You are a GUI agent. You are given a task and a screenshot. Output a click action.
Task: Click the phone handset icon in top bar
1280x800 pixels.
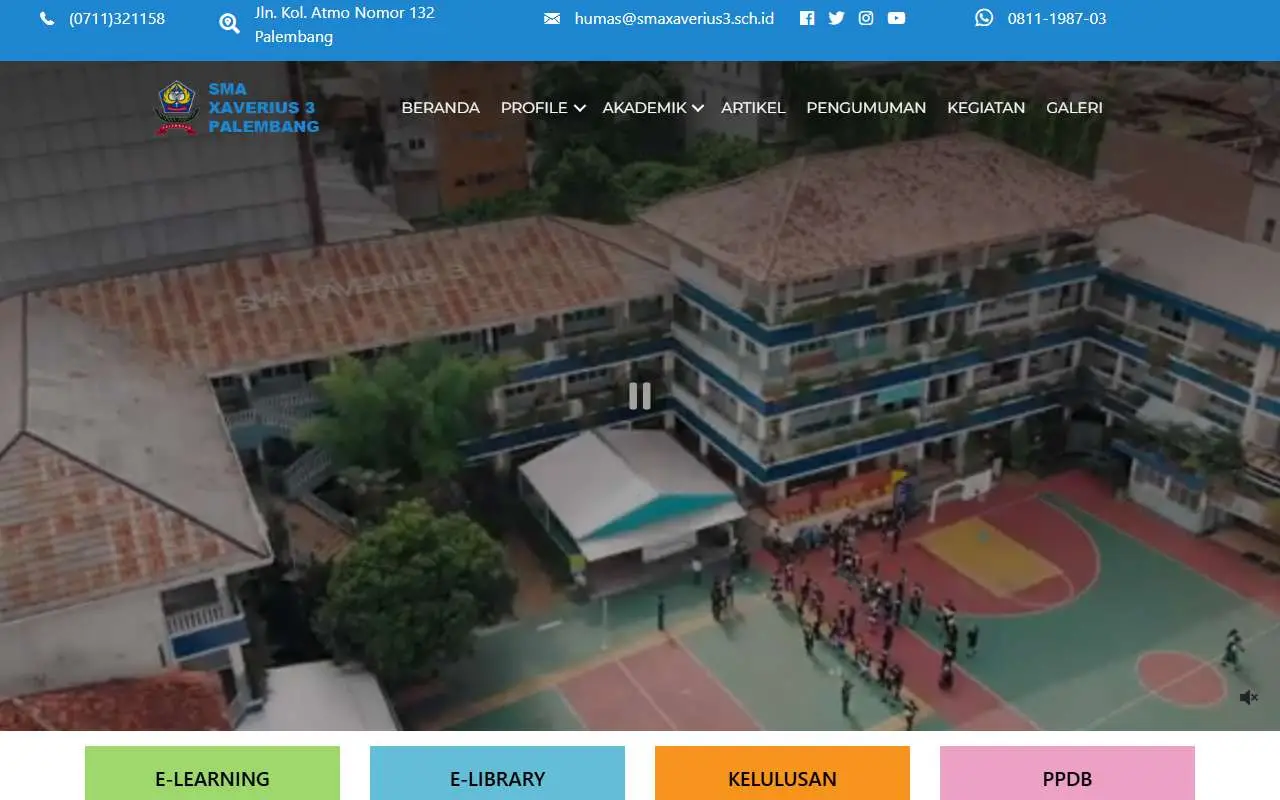[x=47, y=19]
